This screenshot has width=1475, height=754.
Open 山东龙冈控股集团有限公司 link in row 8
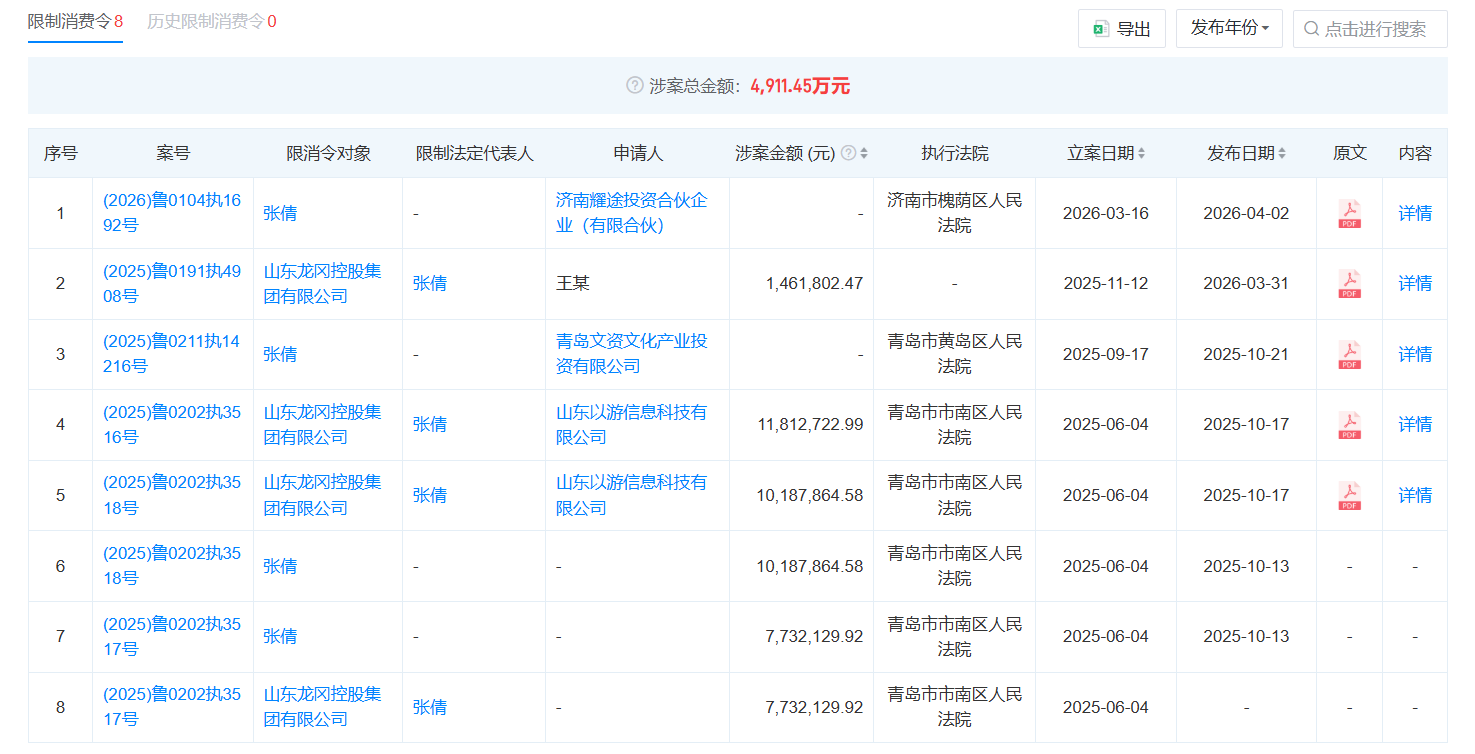tap(322, 707)
